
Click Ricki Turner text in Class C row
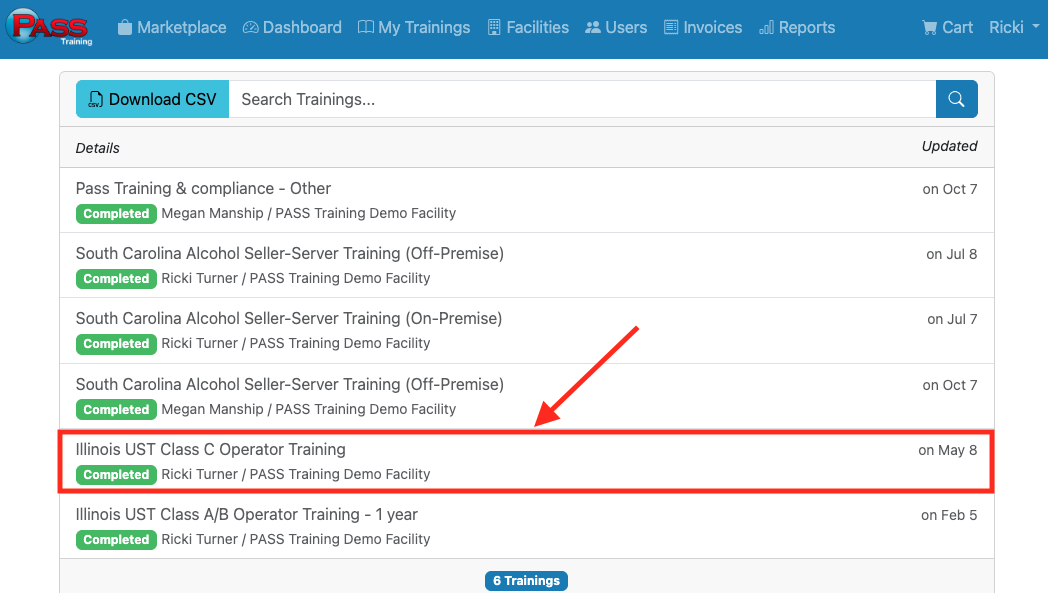coord(199,474)
